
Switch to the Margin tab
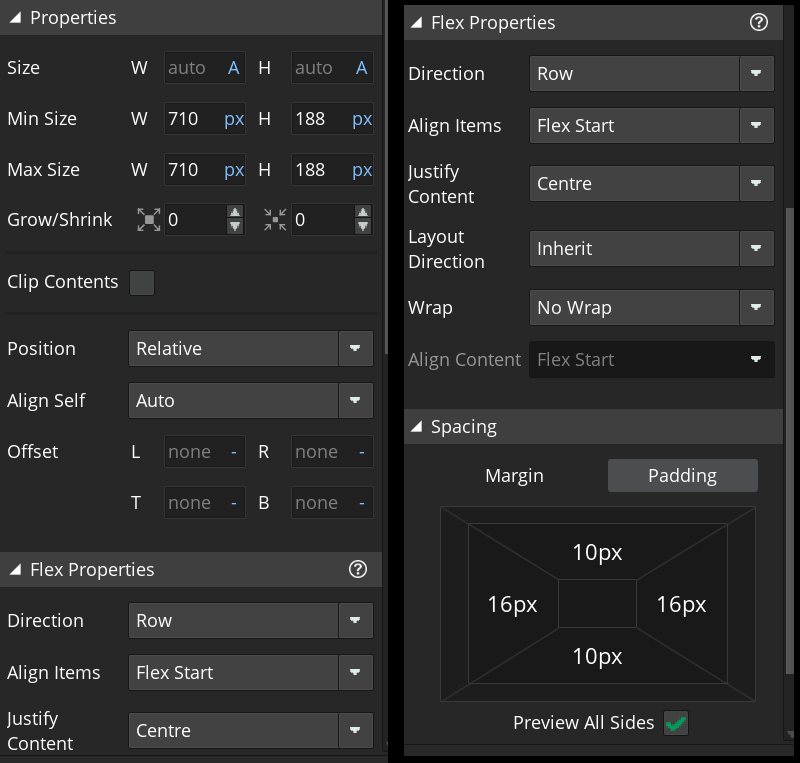pos(514,475)
